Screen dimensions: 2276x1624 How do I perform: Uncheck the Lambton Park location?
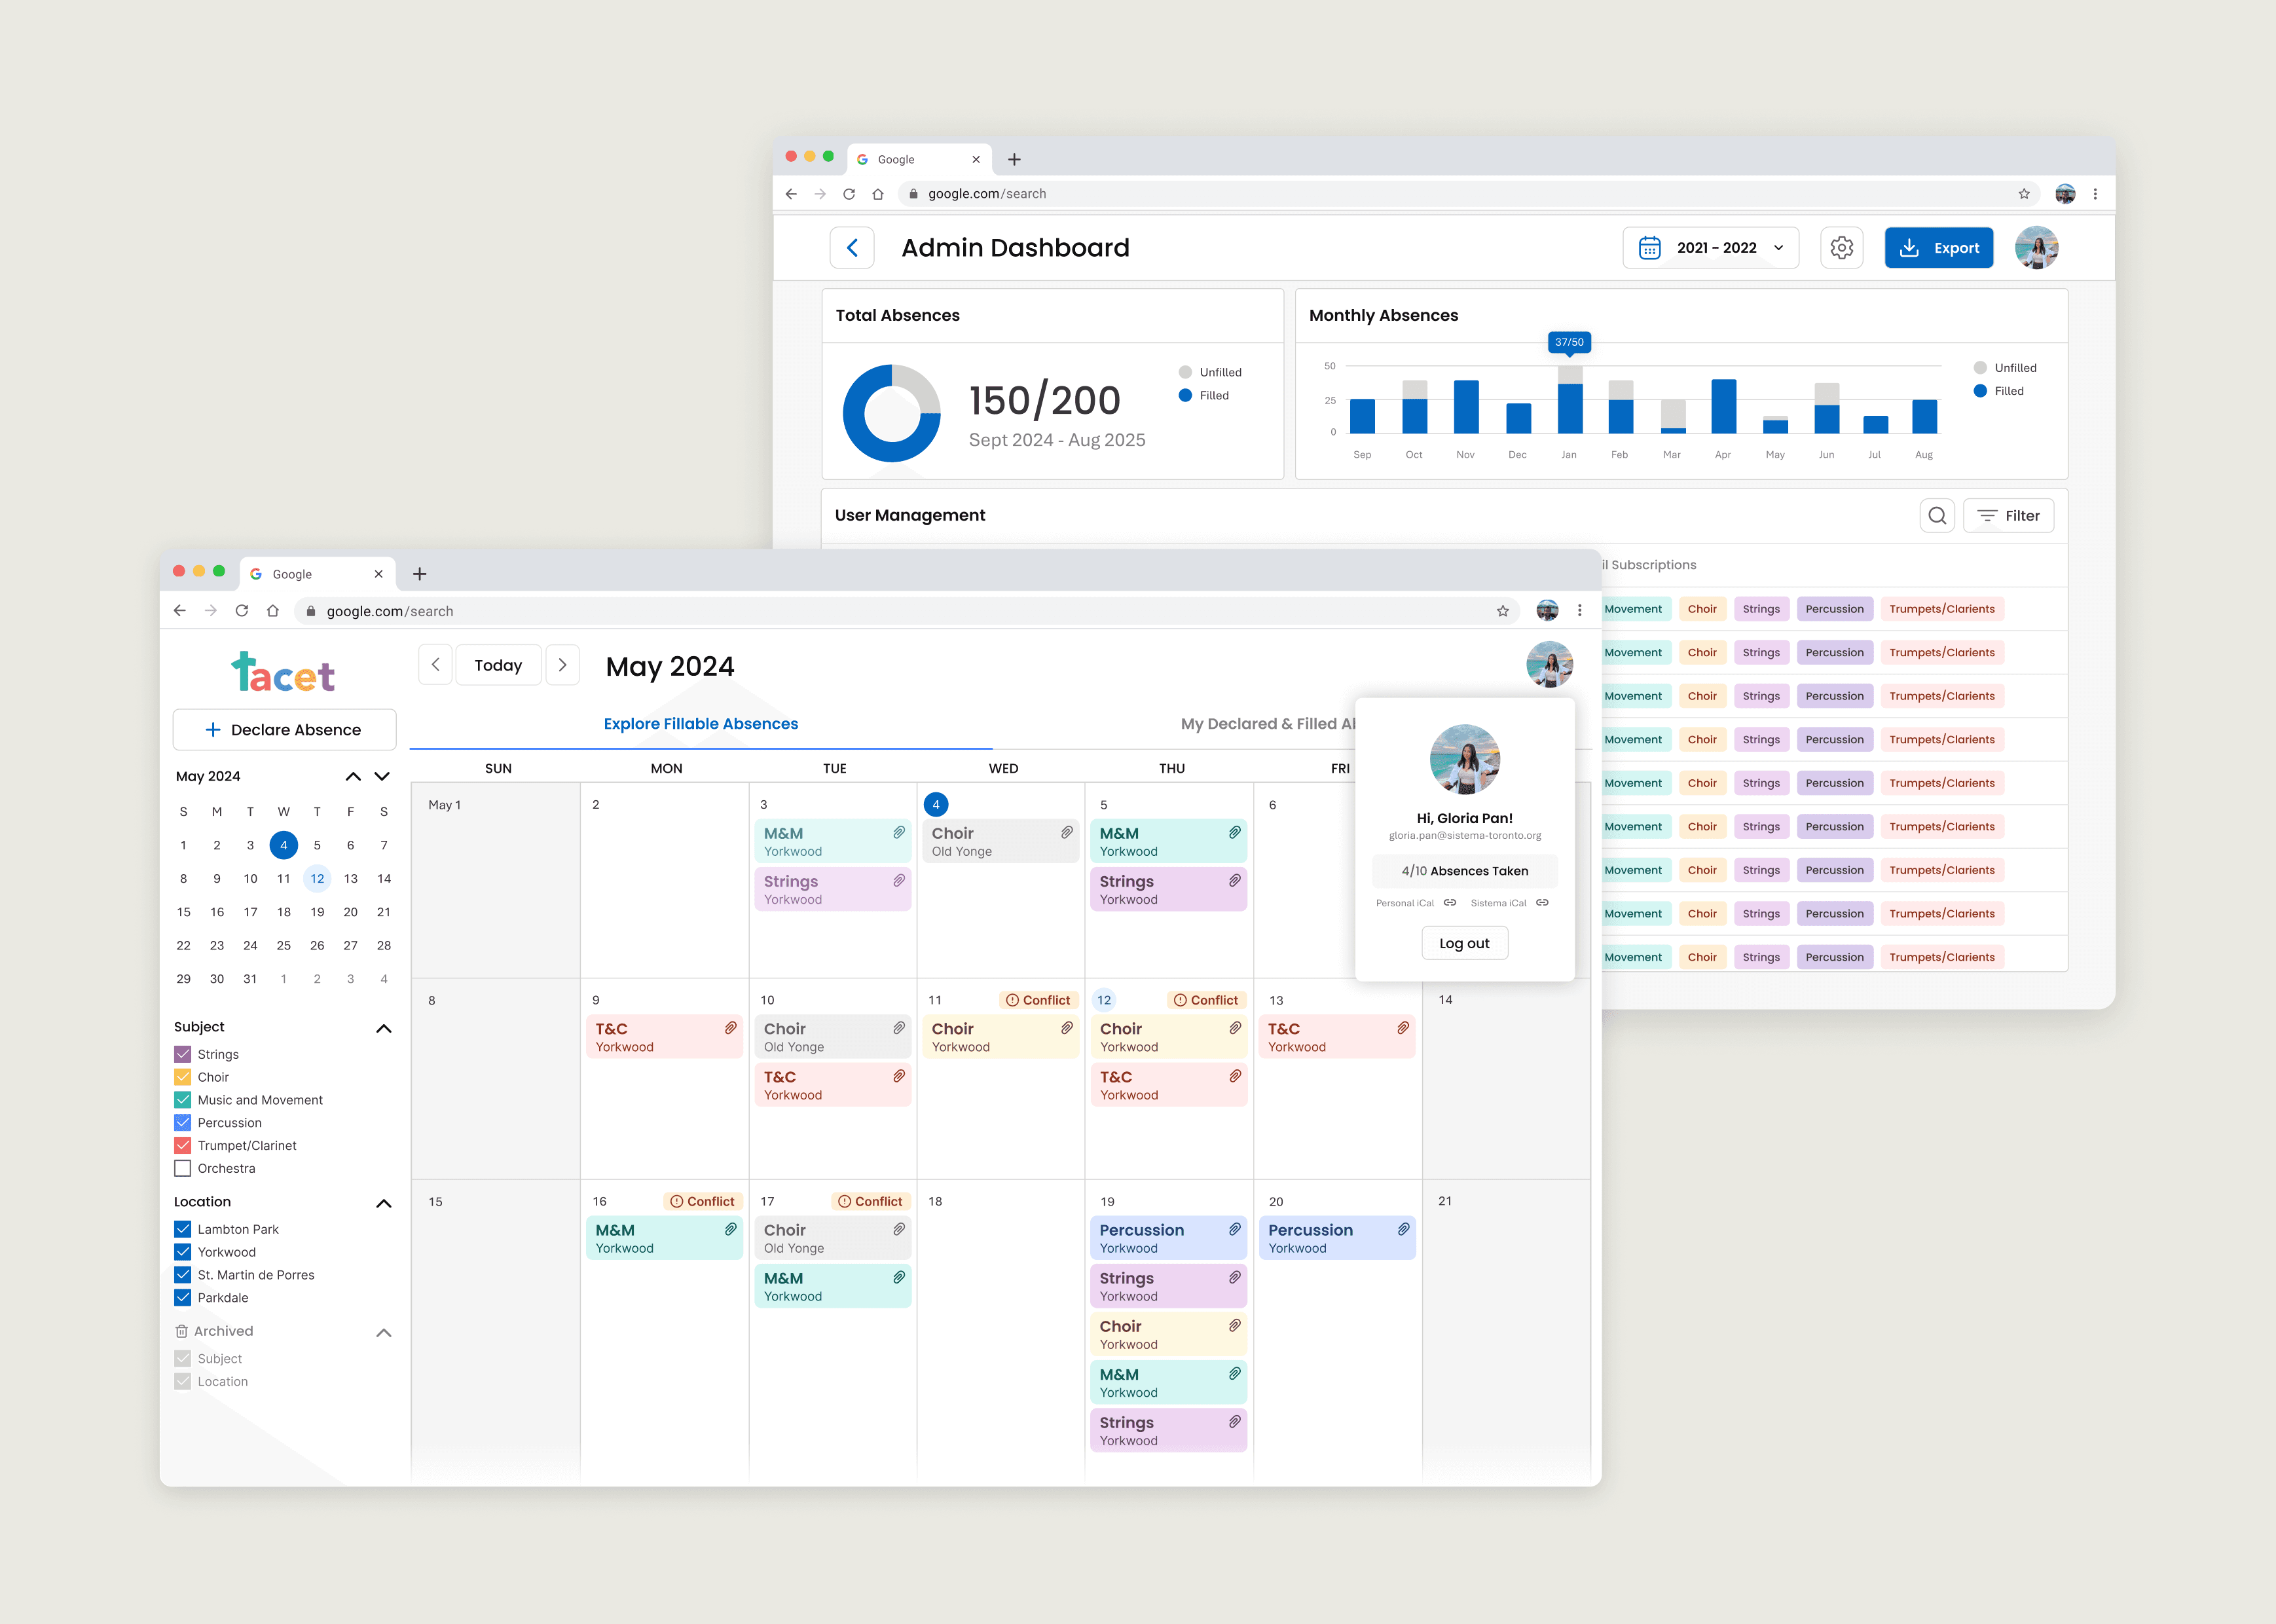coord(183,1229)
